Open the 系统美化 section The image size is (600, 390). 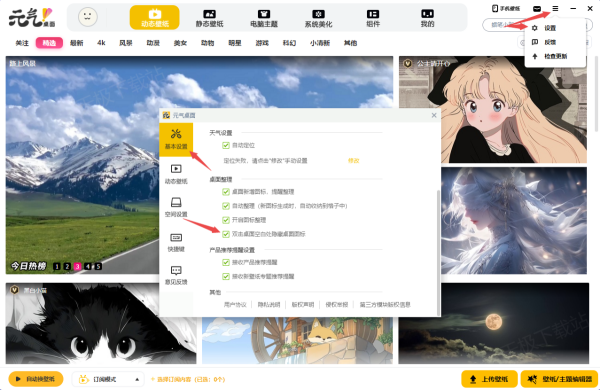318,18
